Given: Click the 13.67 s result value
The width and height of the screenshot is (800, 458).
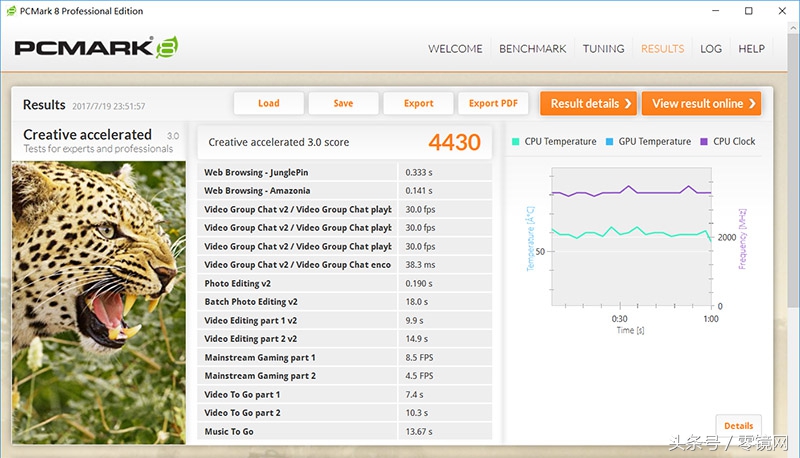Looking at the screenshot, I should tap(419, 431).
